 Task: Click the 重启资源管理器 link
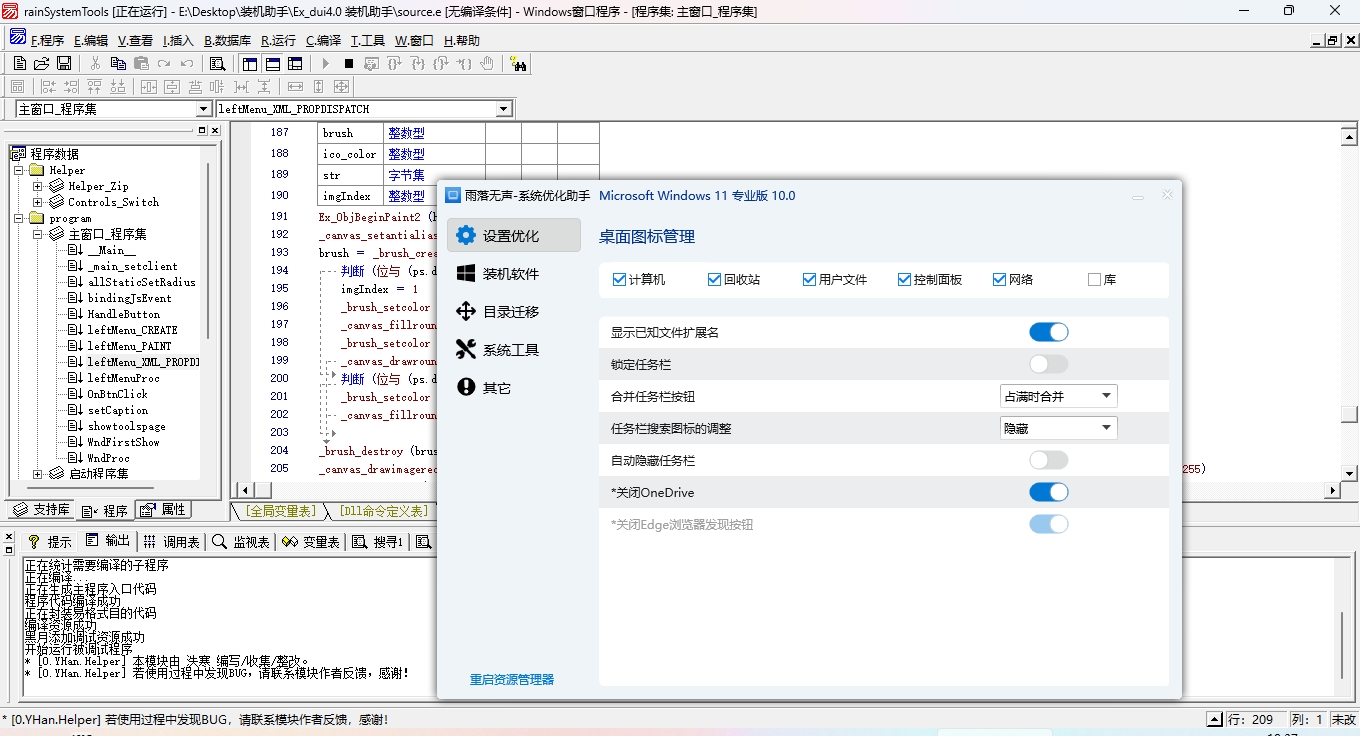pyautogui.click(x=511, y=680)
